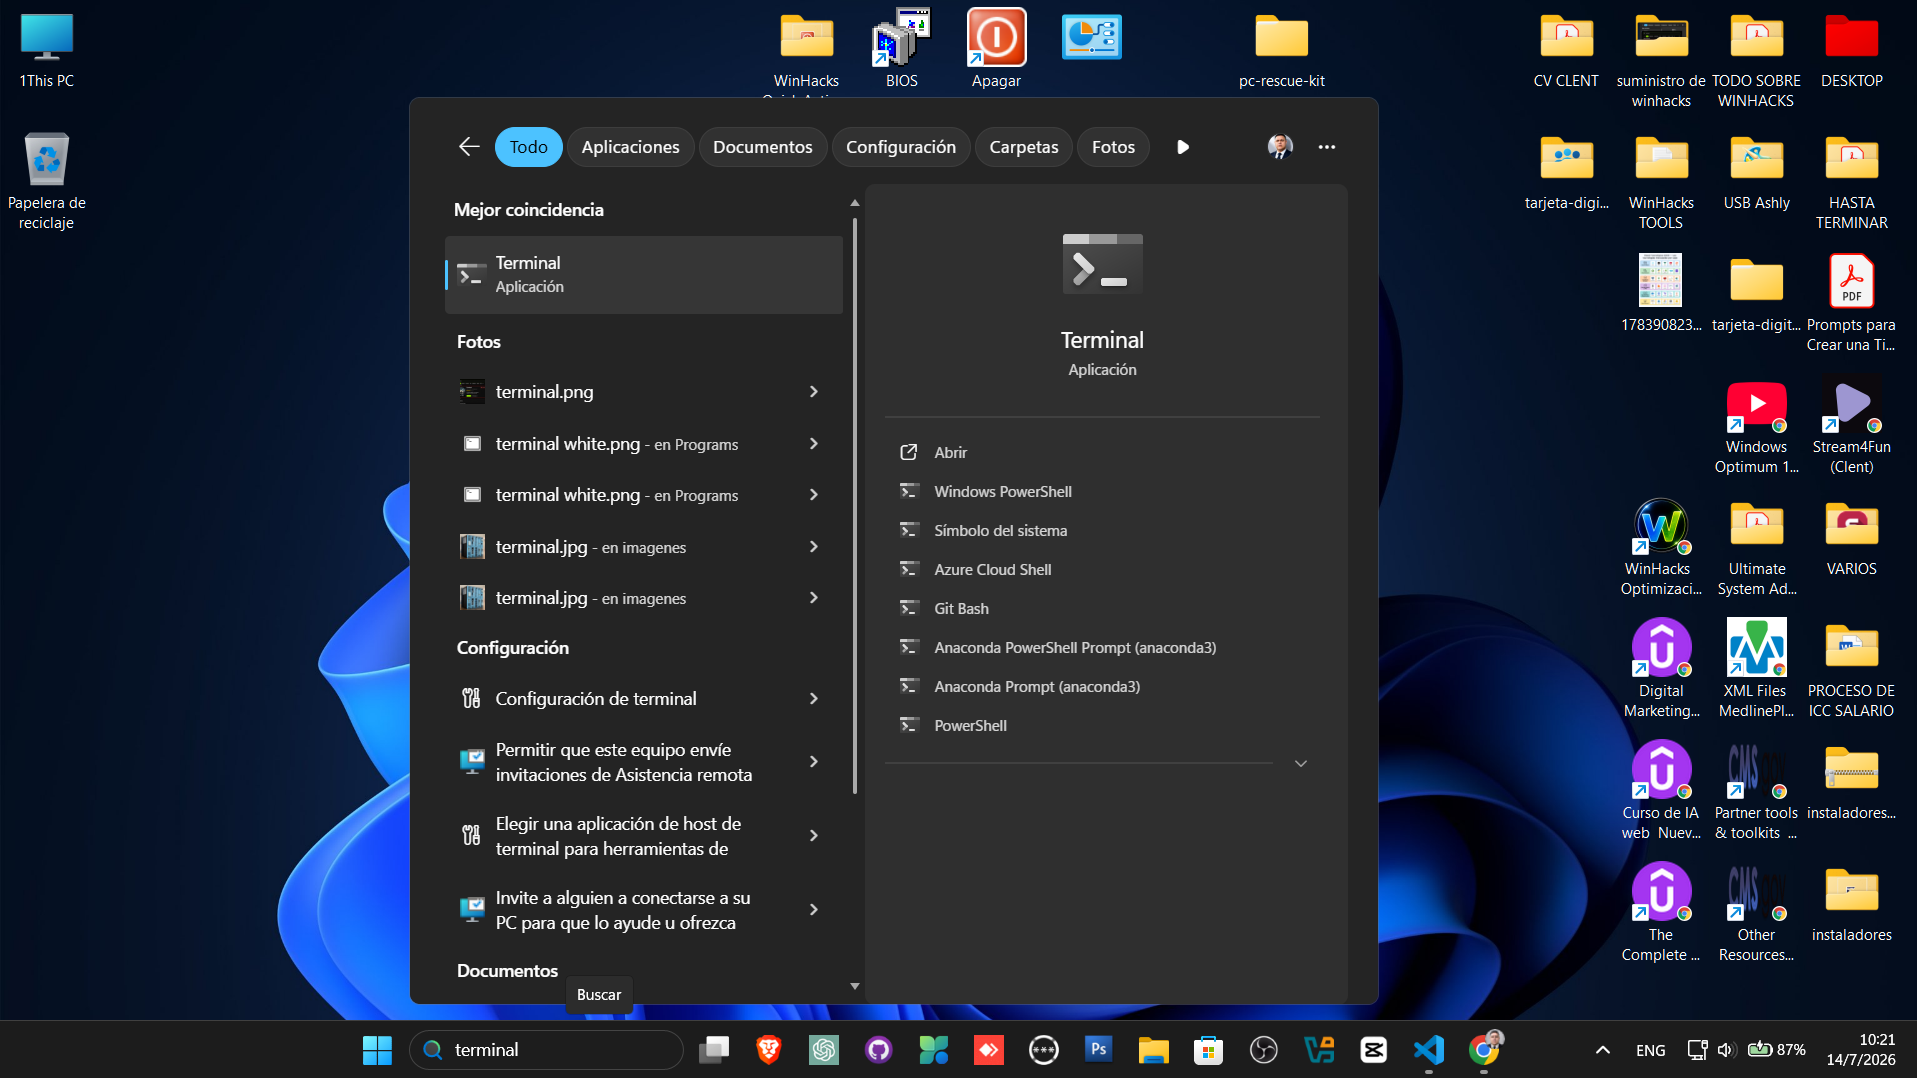
Task: Select the BIOS desktop shortcut
Action: point(901,49)
